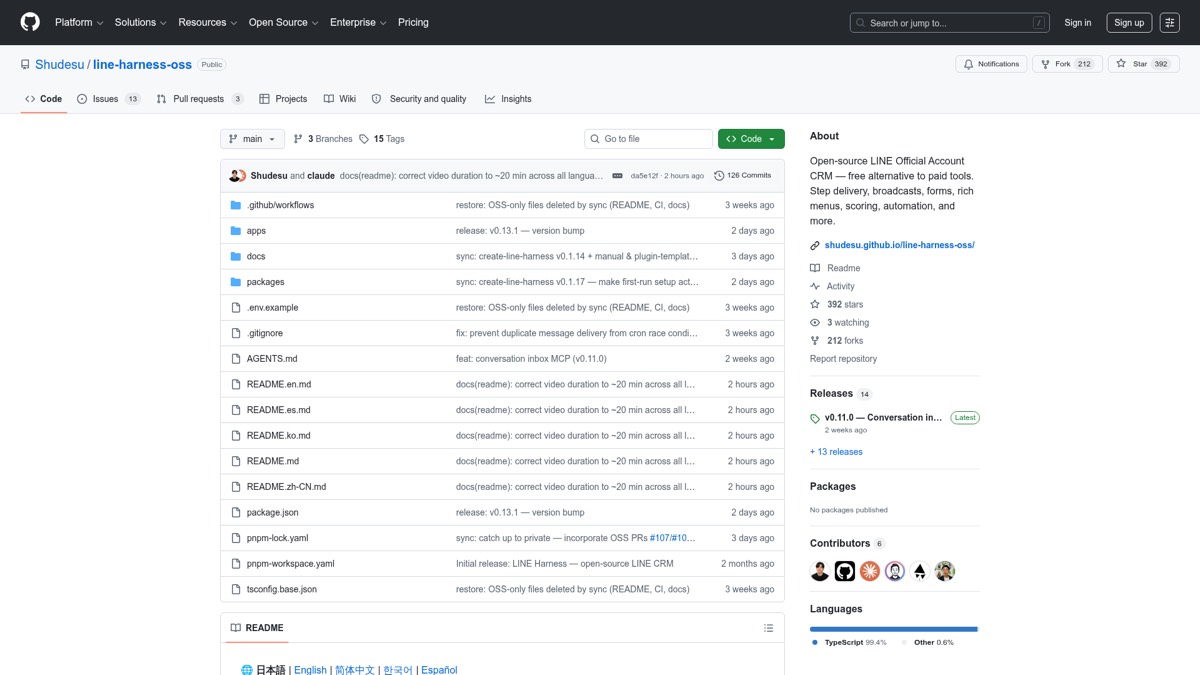Image resolution: width=1200 pixels, height=675 pixels.
Task: Open the pnpm-lock.yaml file
Action: coord(277,538)
